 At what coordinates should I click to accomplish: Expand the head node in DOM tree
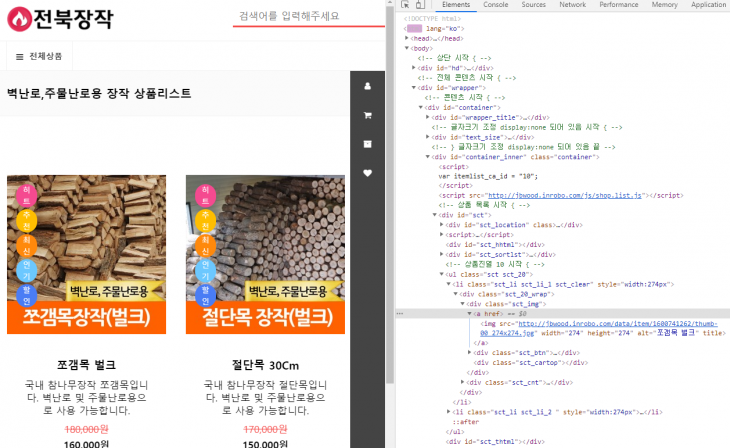pyautogui.click(x=407, y=38)
